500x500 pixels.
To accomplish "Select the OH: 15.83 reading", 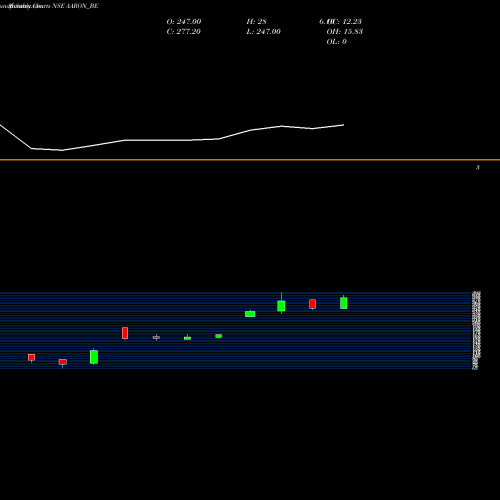I will pos(345,31).
